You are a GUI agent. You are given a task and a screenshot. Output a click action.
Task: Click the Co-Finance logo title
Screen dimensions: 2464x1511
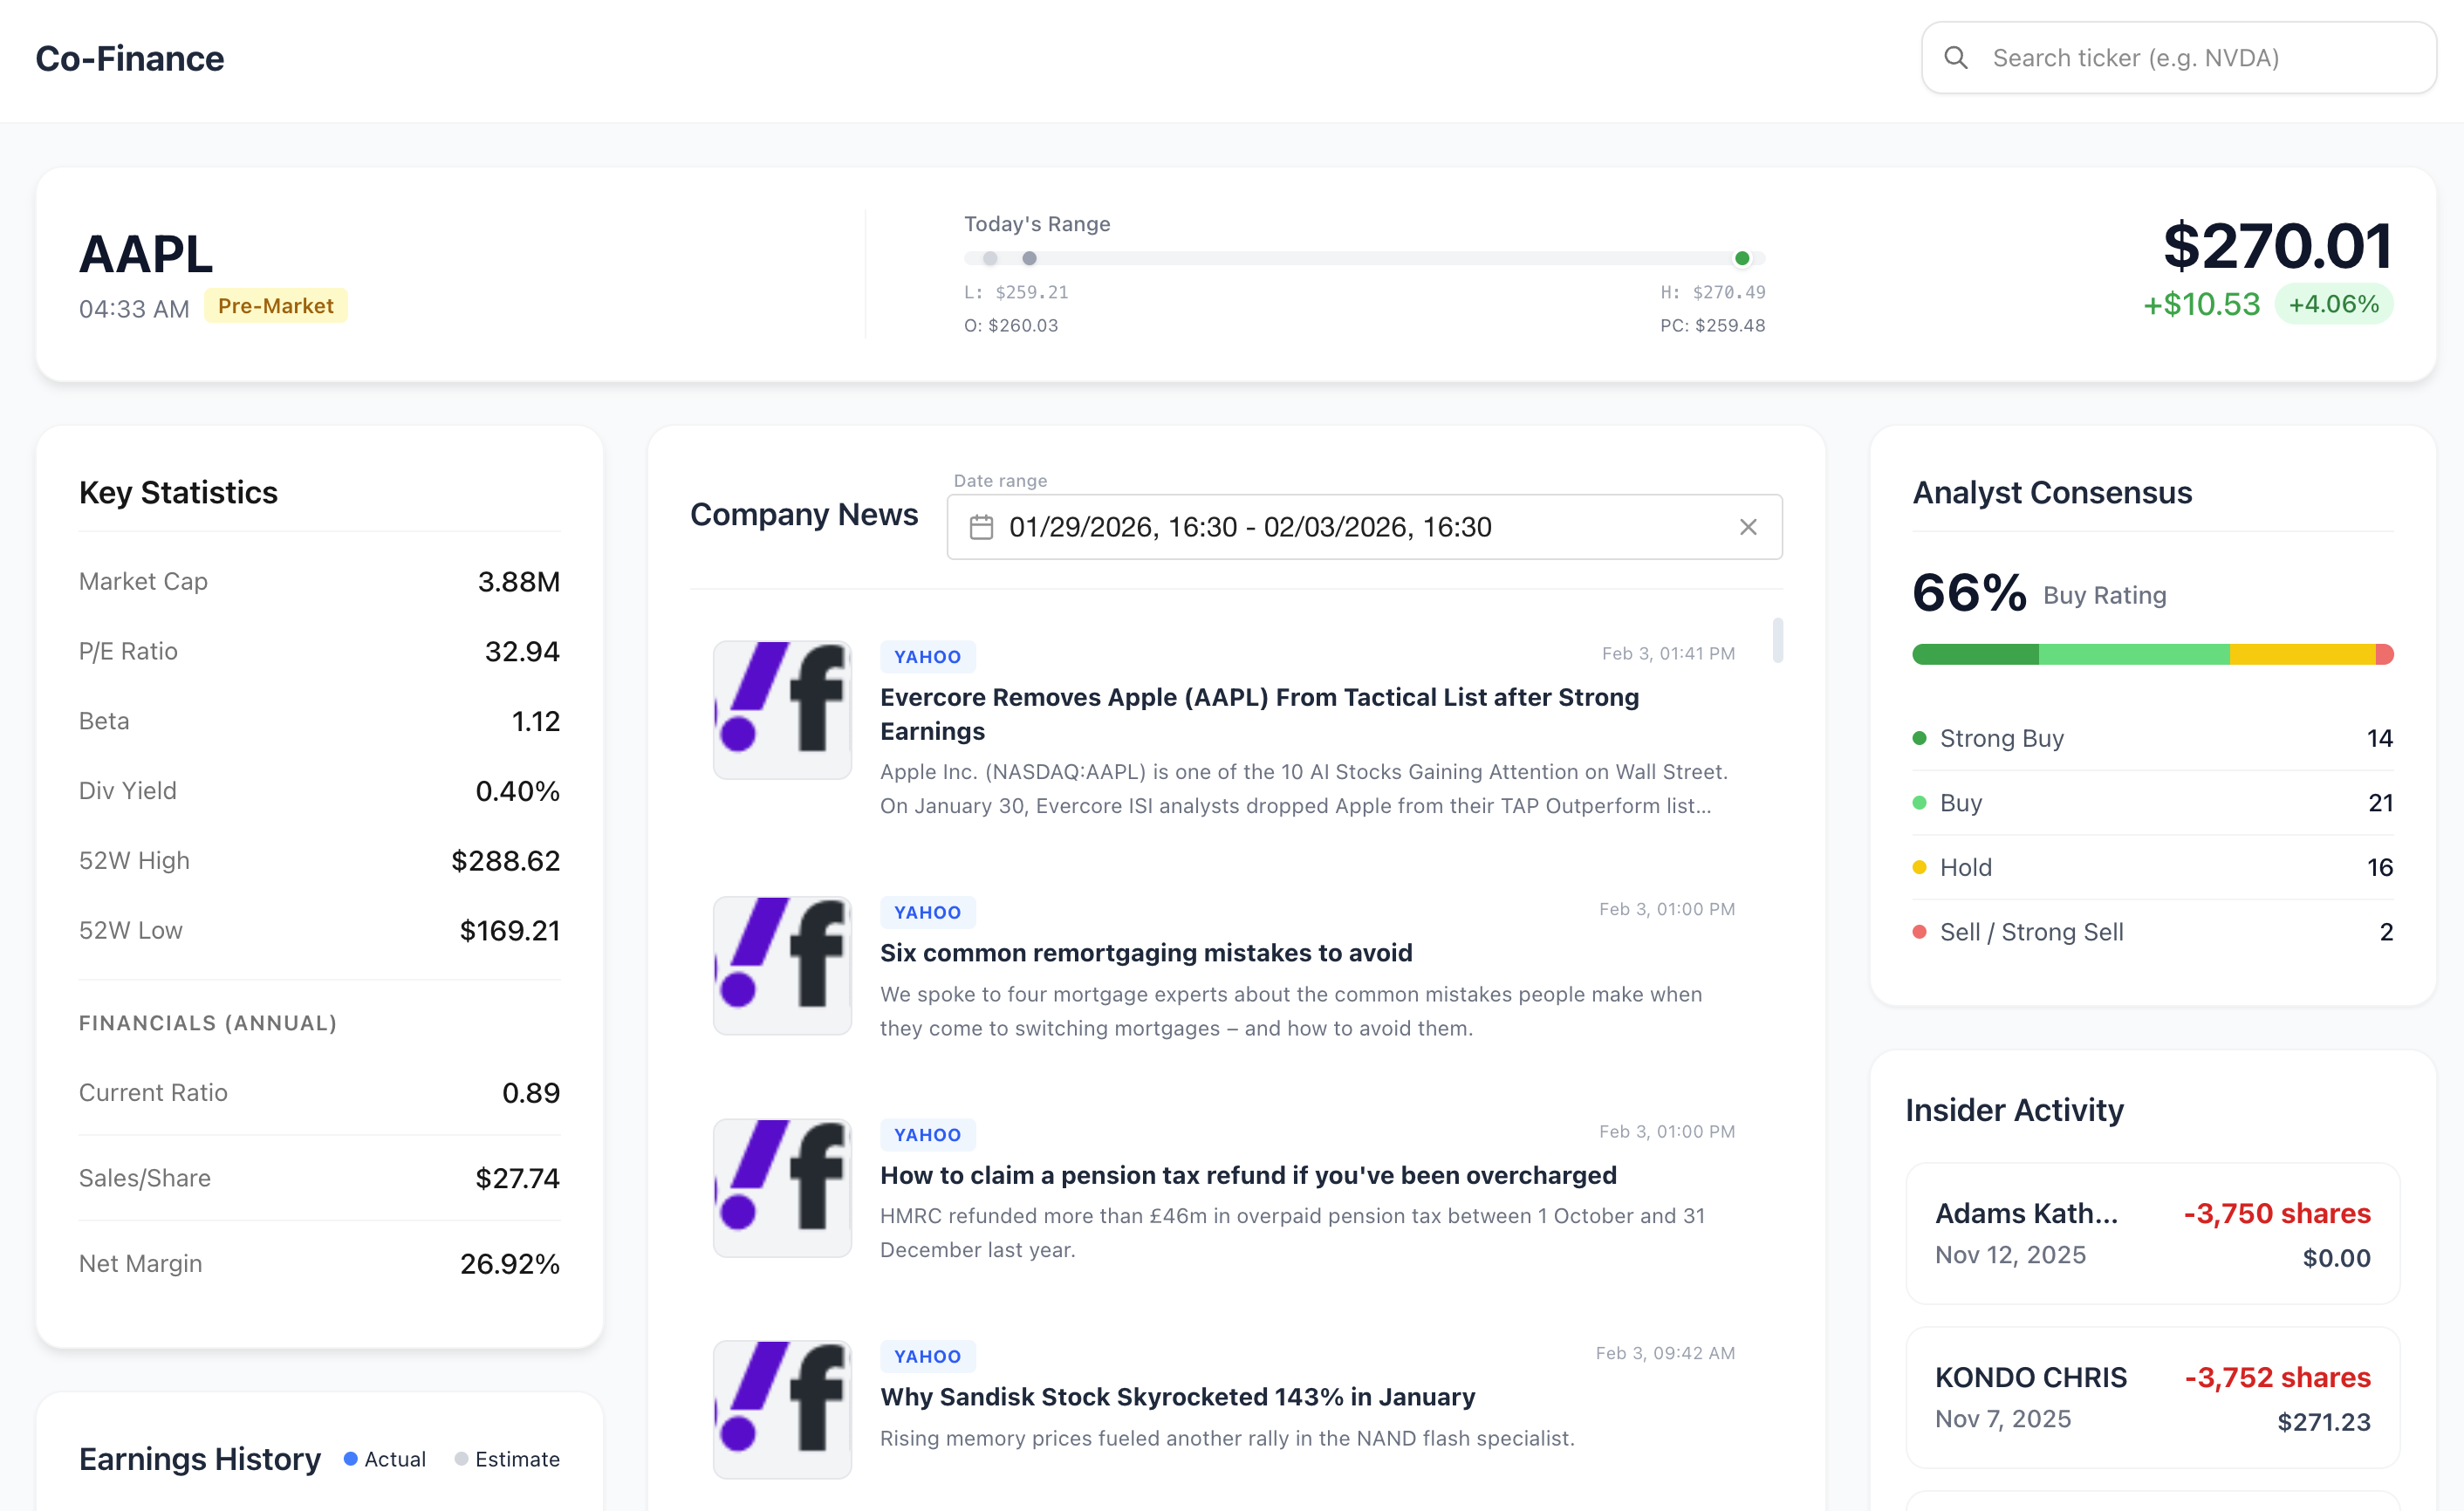pos(130,59)
